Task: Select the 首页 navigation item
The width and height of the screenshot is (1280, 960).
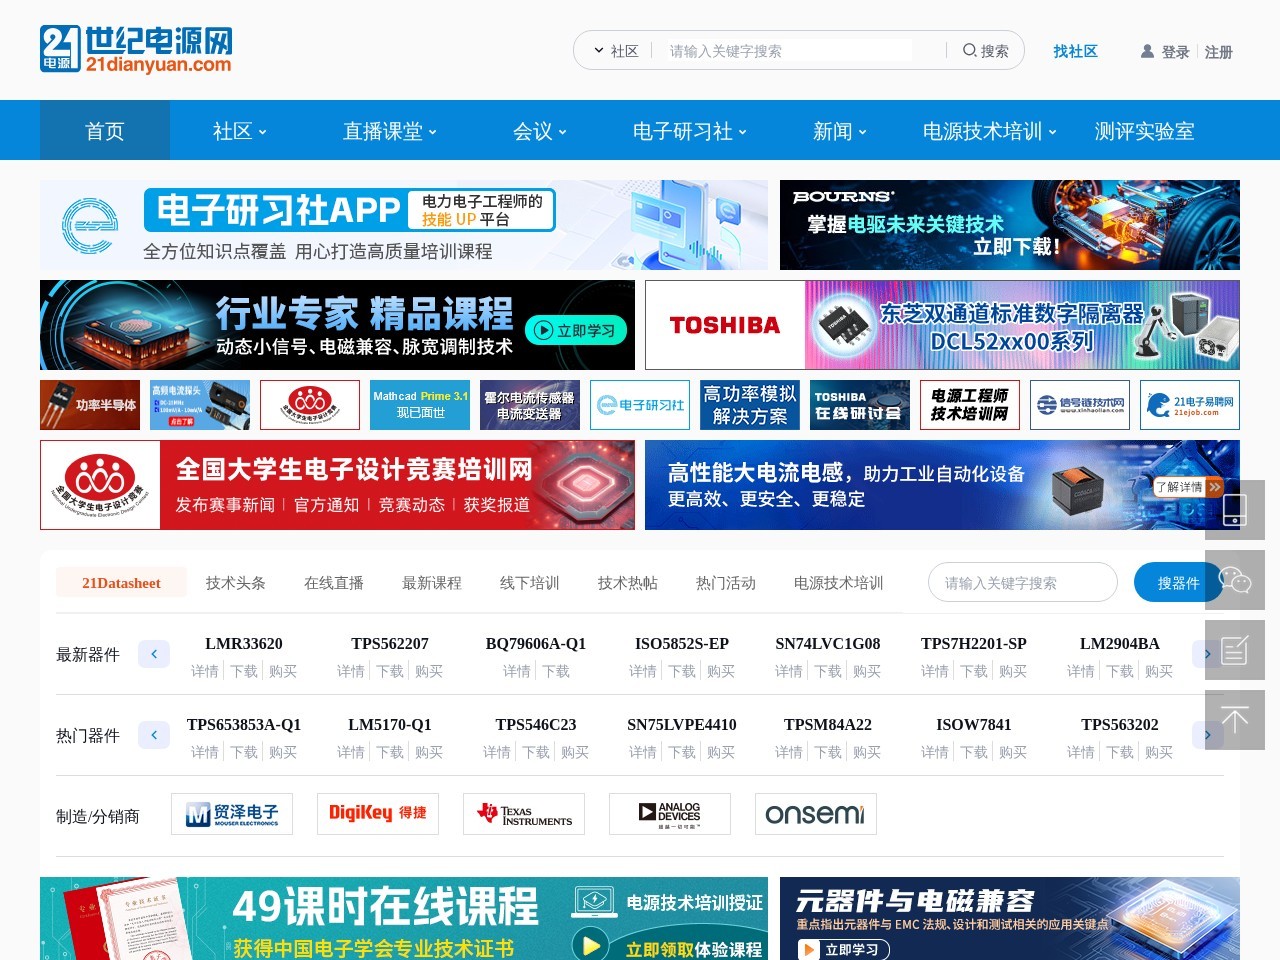Action: point(105,131)
